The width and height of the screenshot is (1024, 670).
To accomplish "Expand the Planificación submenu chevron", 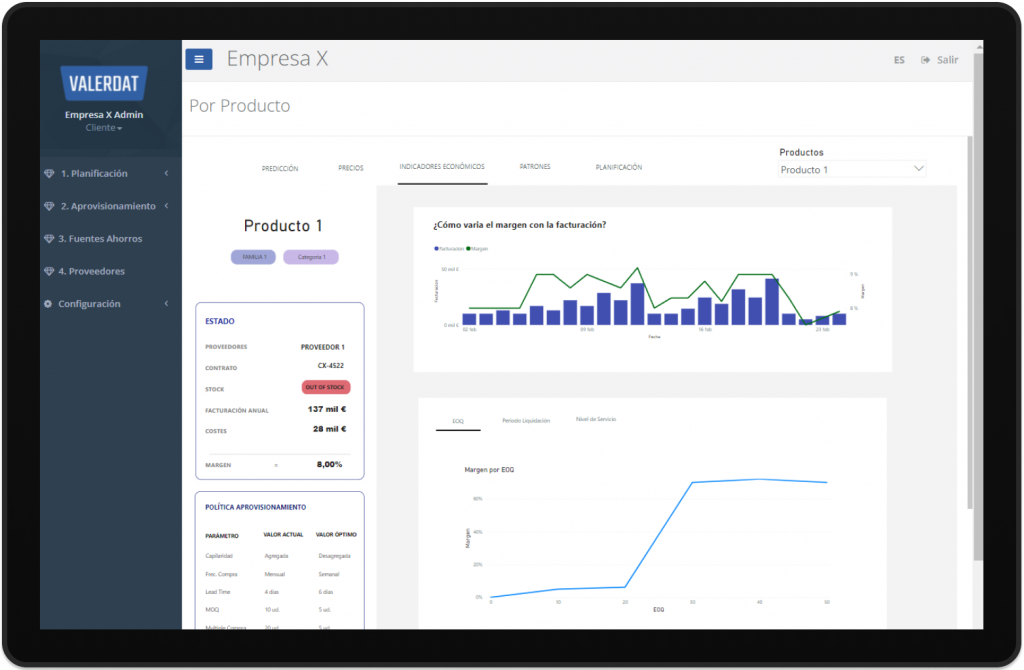I will point(166,174).
